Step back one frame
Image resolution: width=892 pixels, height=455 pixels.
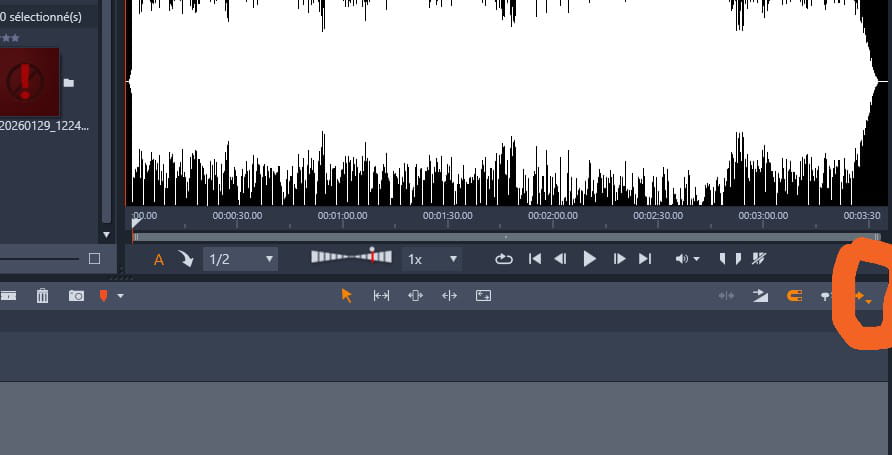(560, 259)
